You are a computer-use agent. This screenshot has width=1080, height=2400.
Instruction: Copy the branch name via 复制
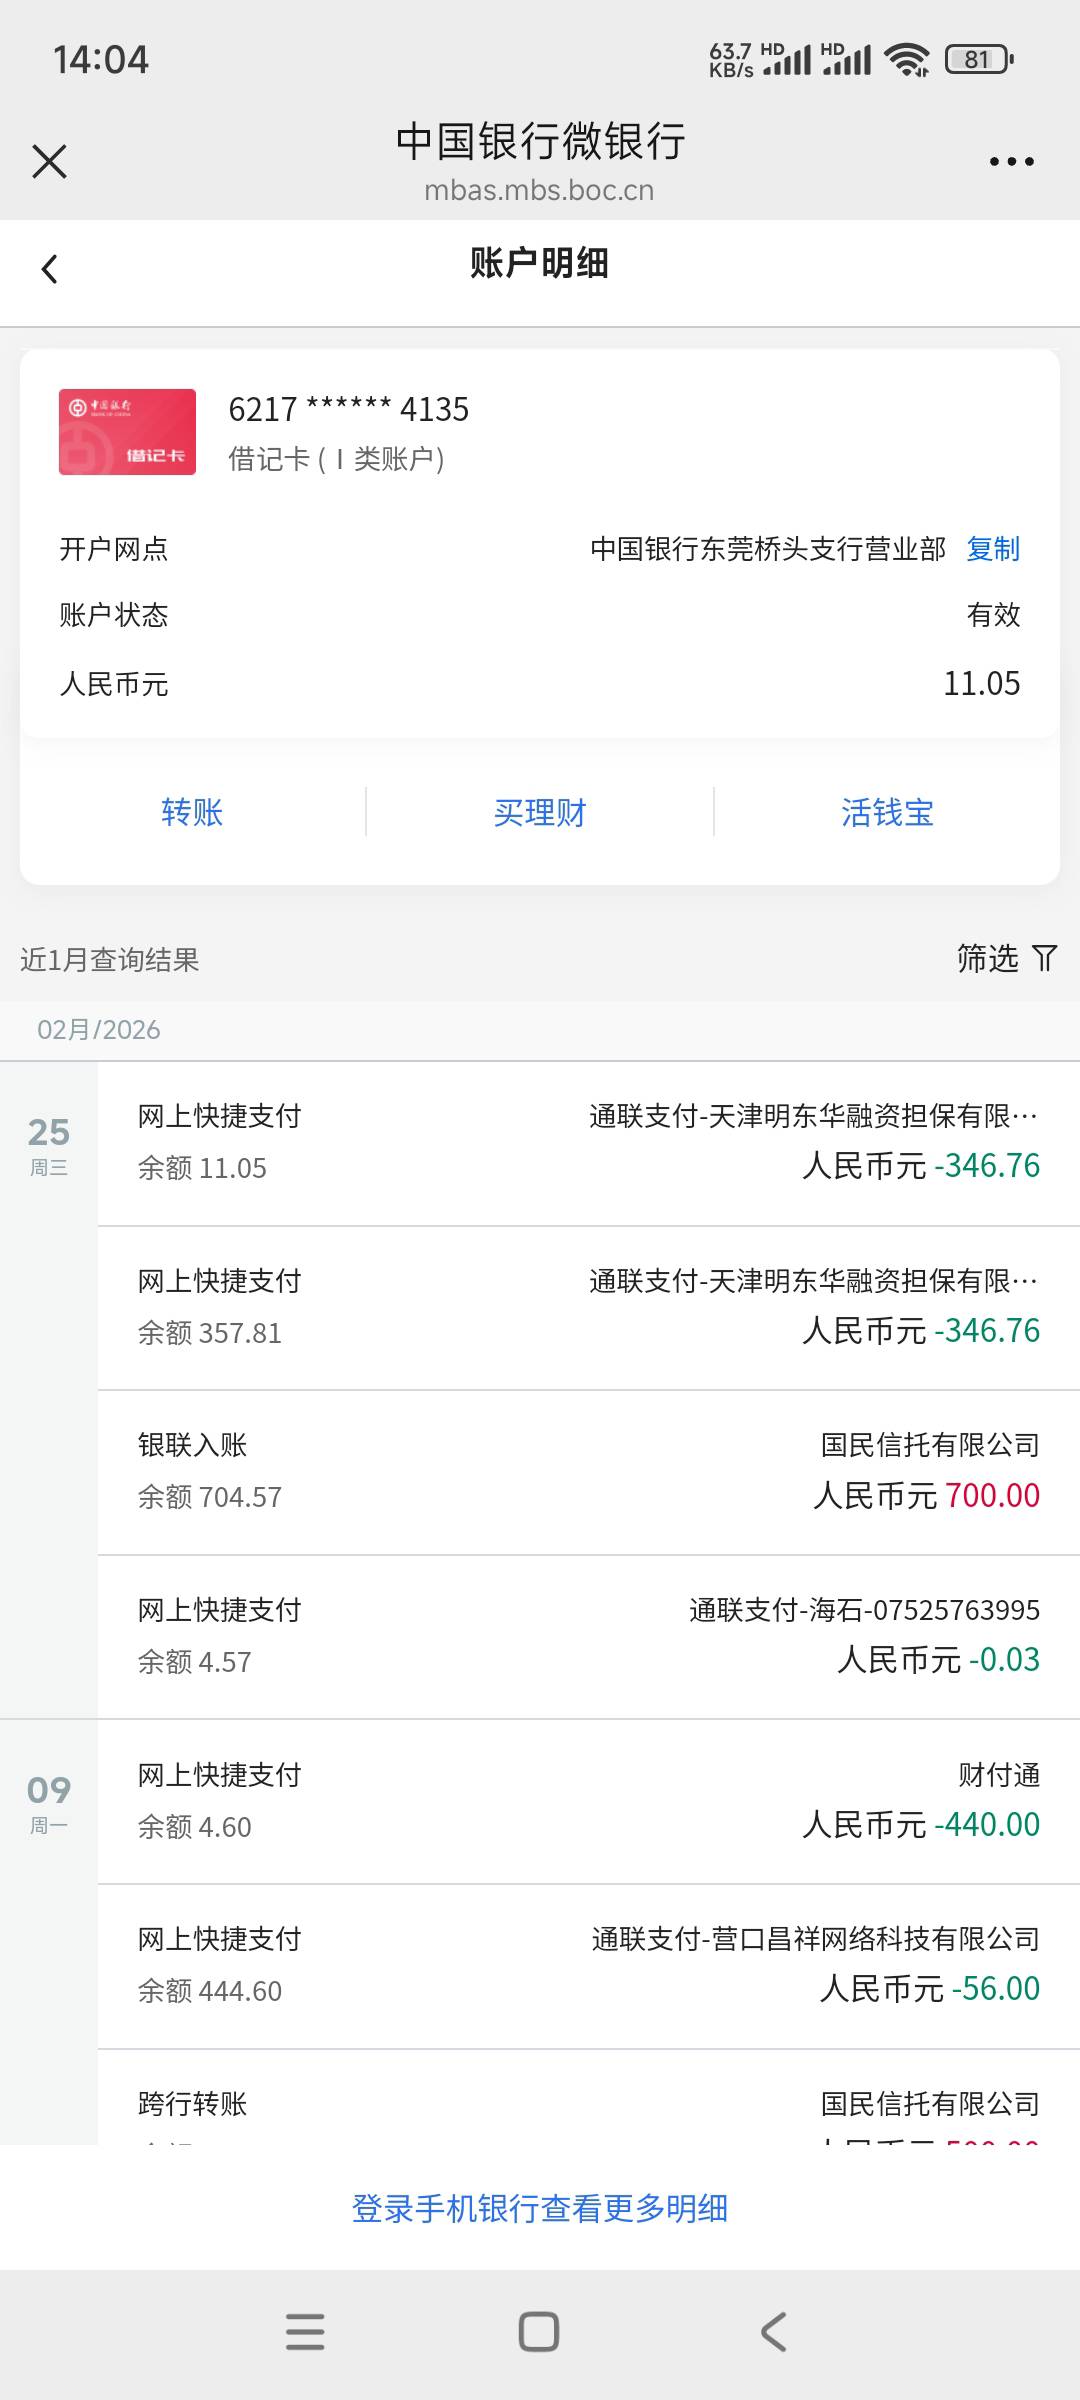tap(993, 549)
